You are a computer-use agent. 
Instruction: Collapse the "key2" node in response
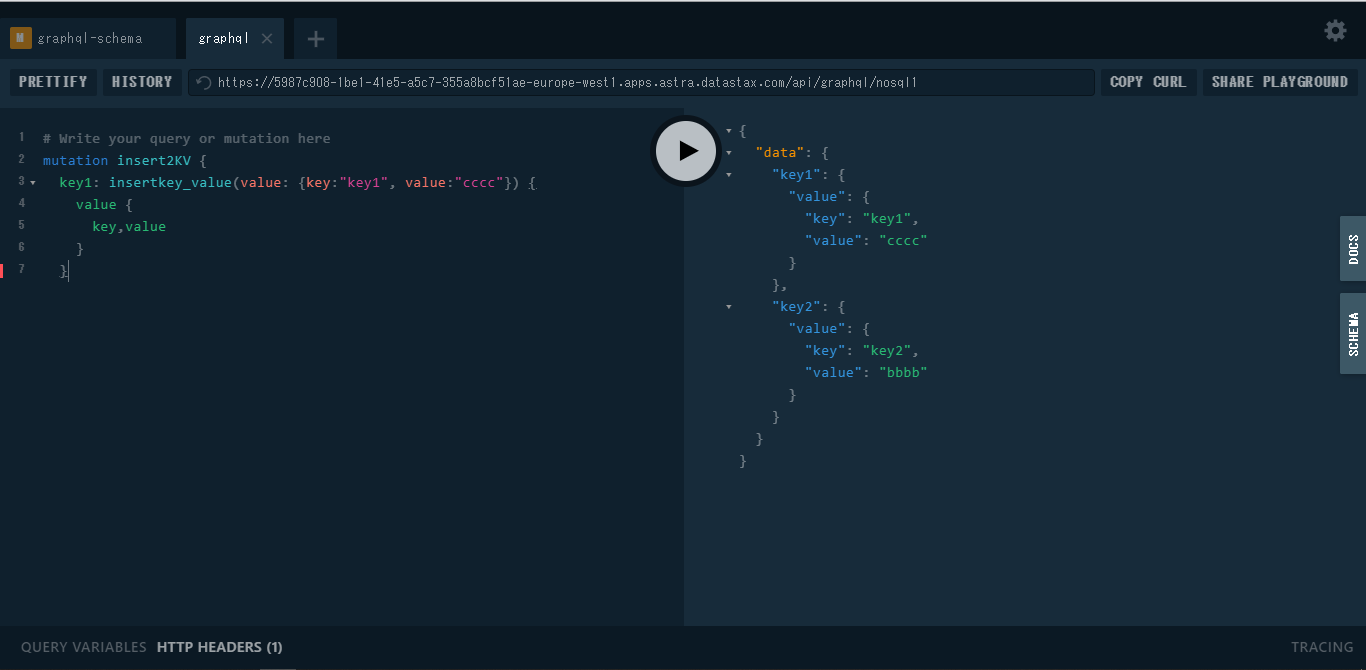coord(728,307)
